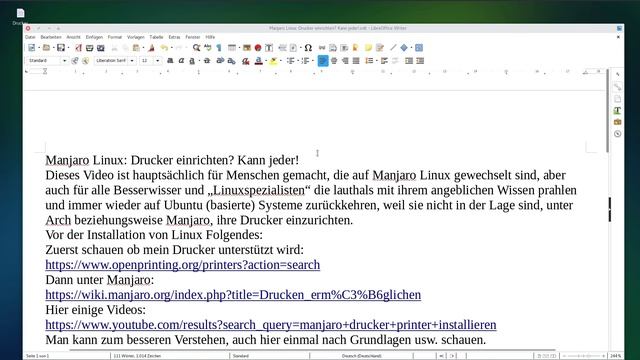Toggle track changes recording icon

tap(380, 48)
